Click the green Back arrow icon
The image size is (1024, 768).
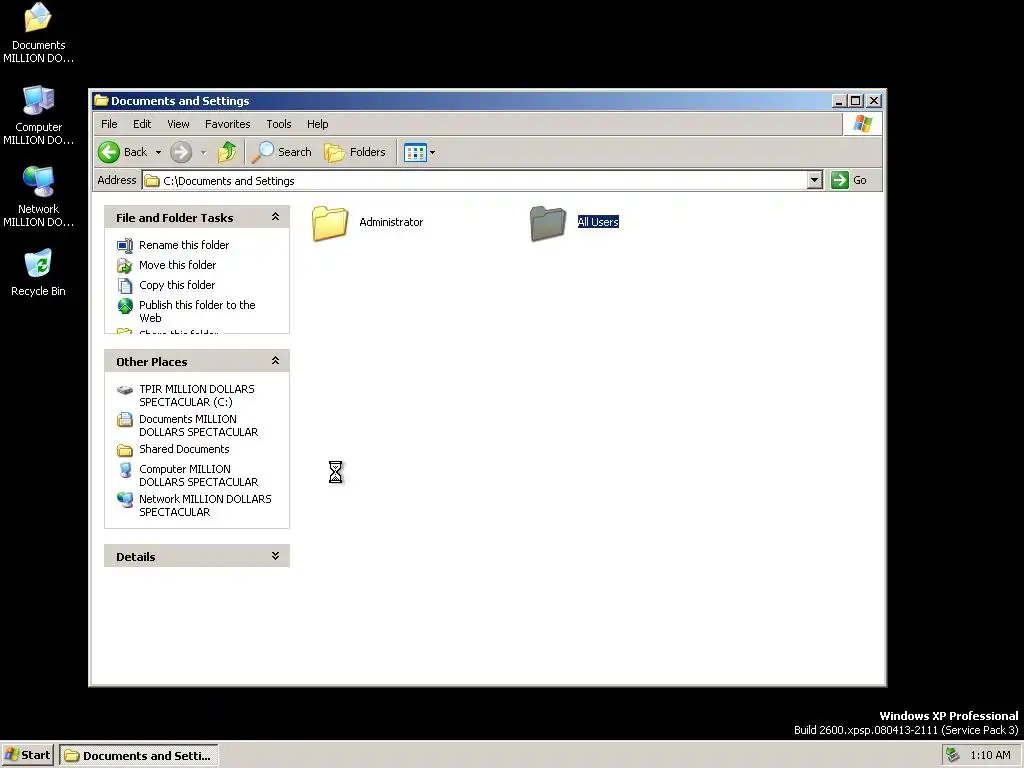[x=109, y=152]
